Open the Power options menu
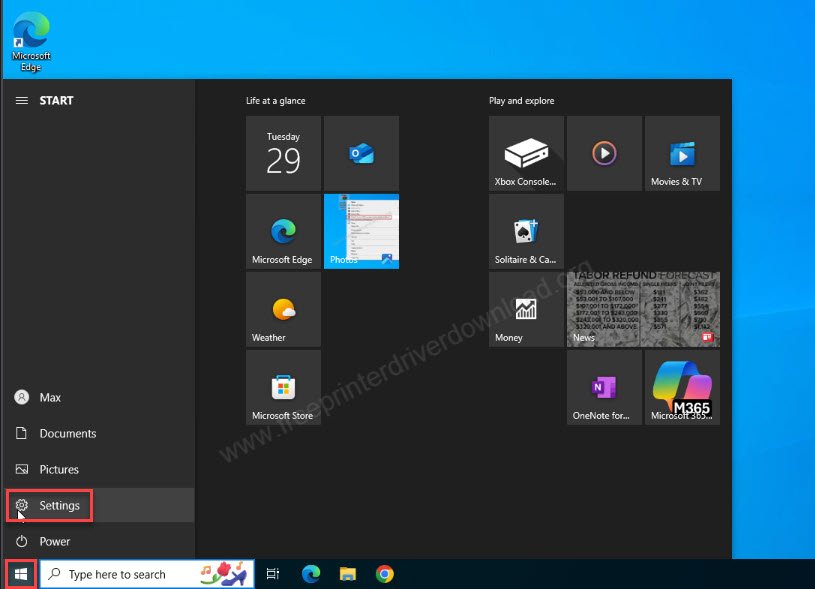 click(99, 541)
